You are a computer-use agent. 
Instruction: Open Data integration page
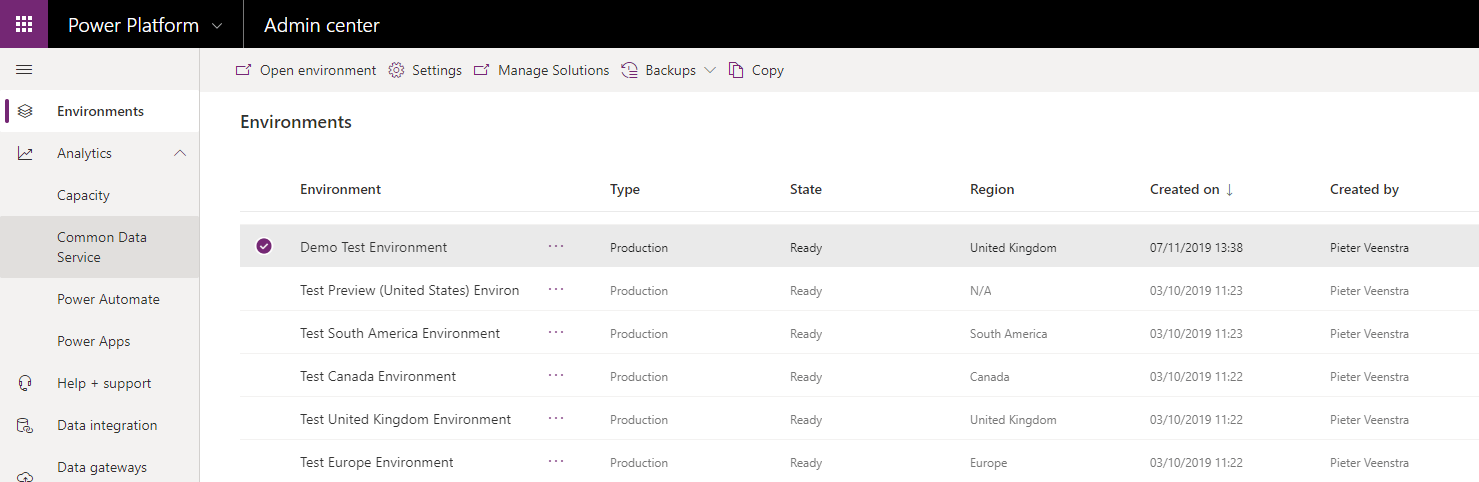pos(107,425)
